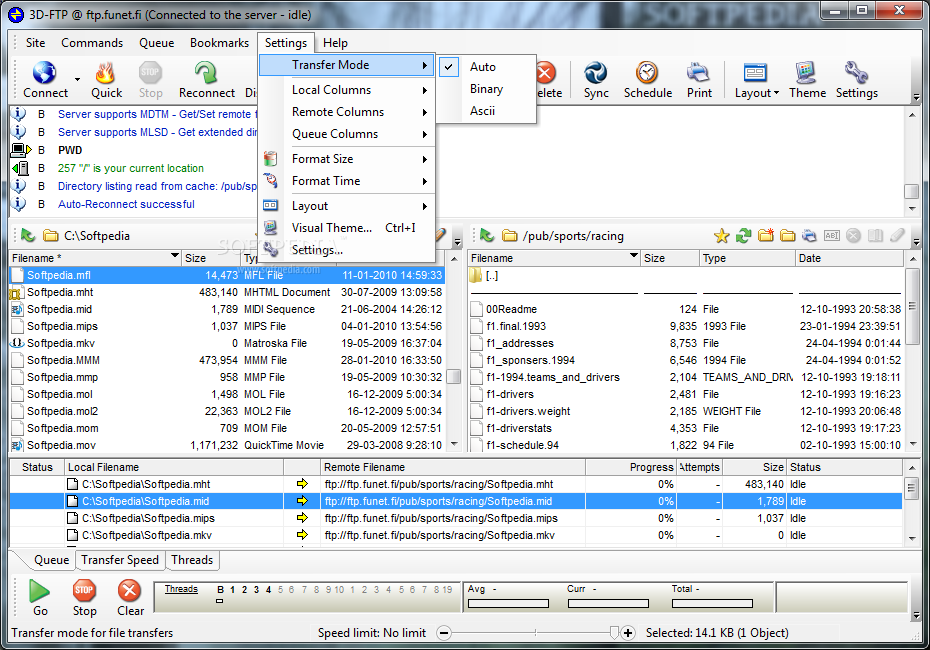This screenshot has height=650, width=930.
Task: Open the Queue menu in menu bar
Action: [157, 43]
